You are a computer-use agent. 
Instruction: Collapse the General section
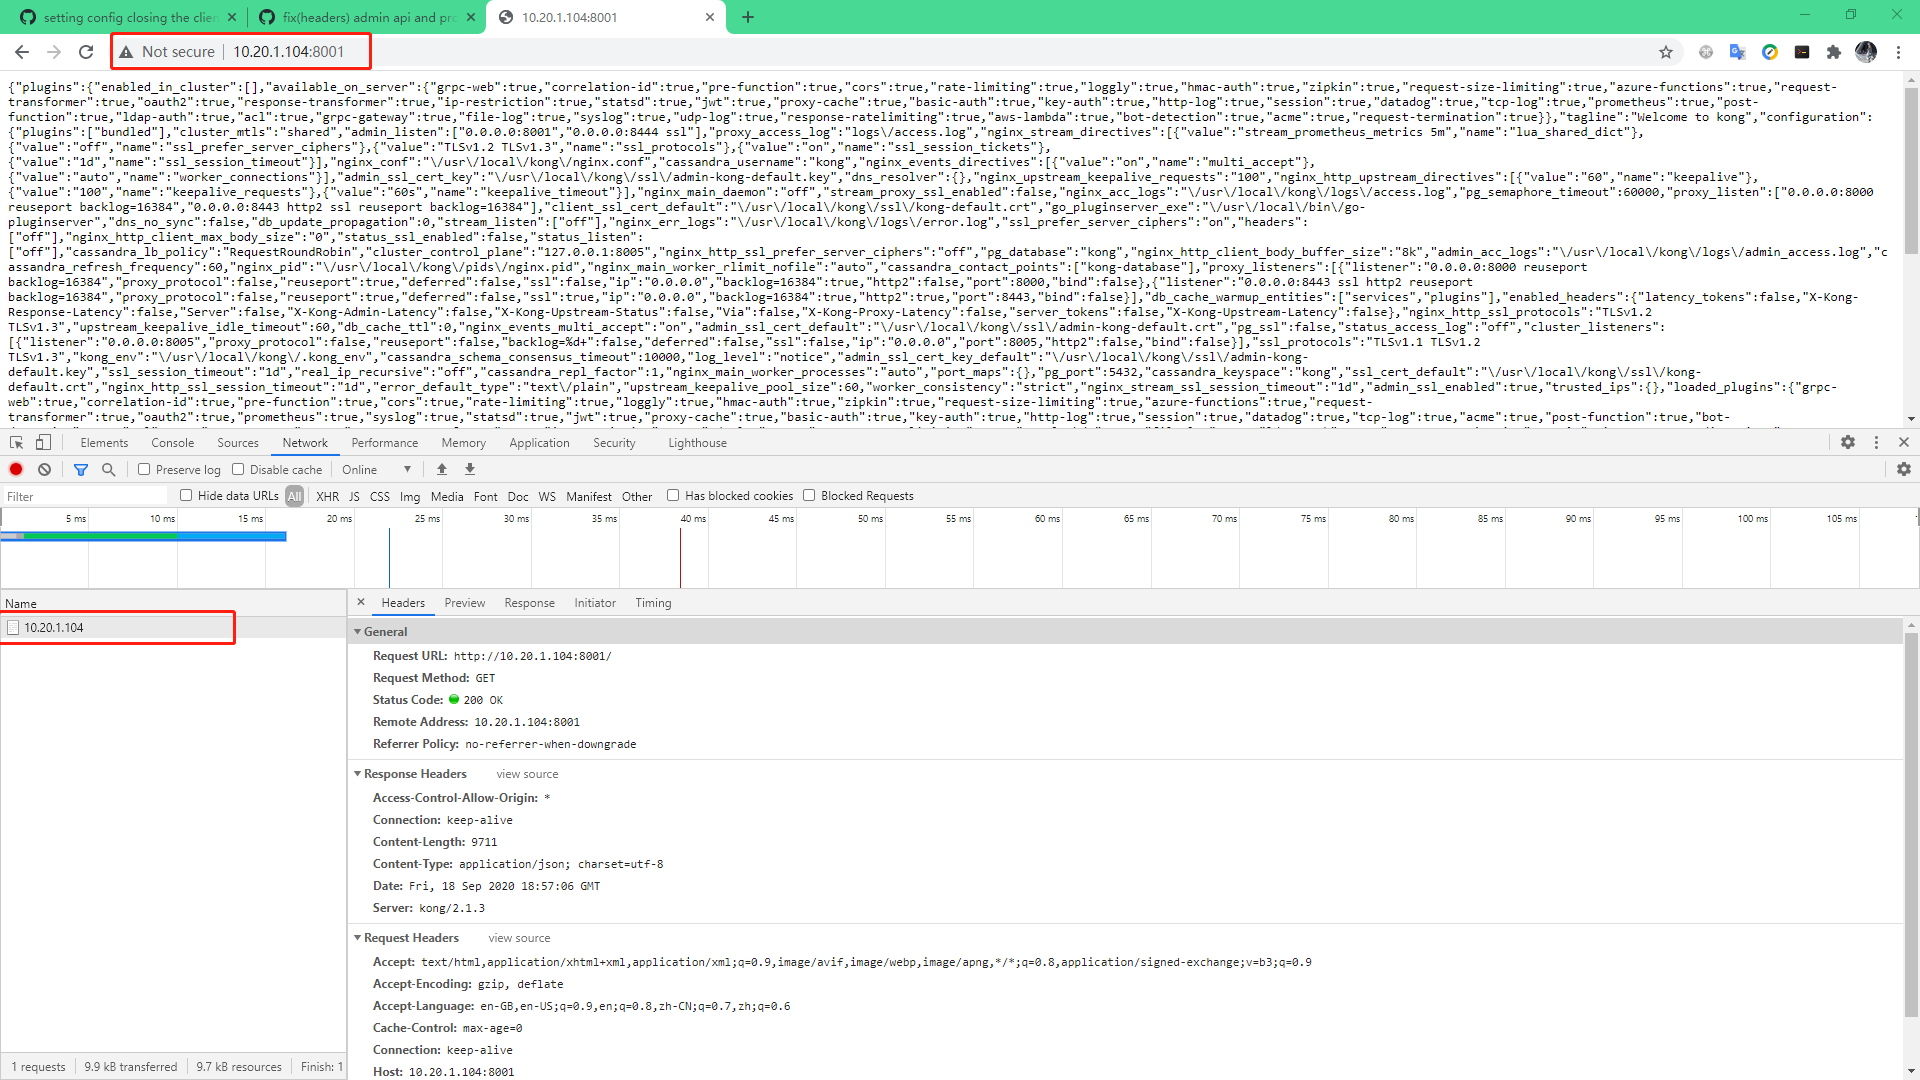(358, 631)
